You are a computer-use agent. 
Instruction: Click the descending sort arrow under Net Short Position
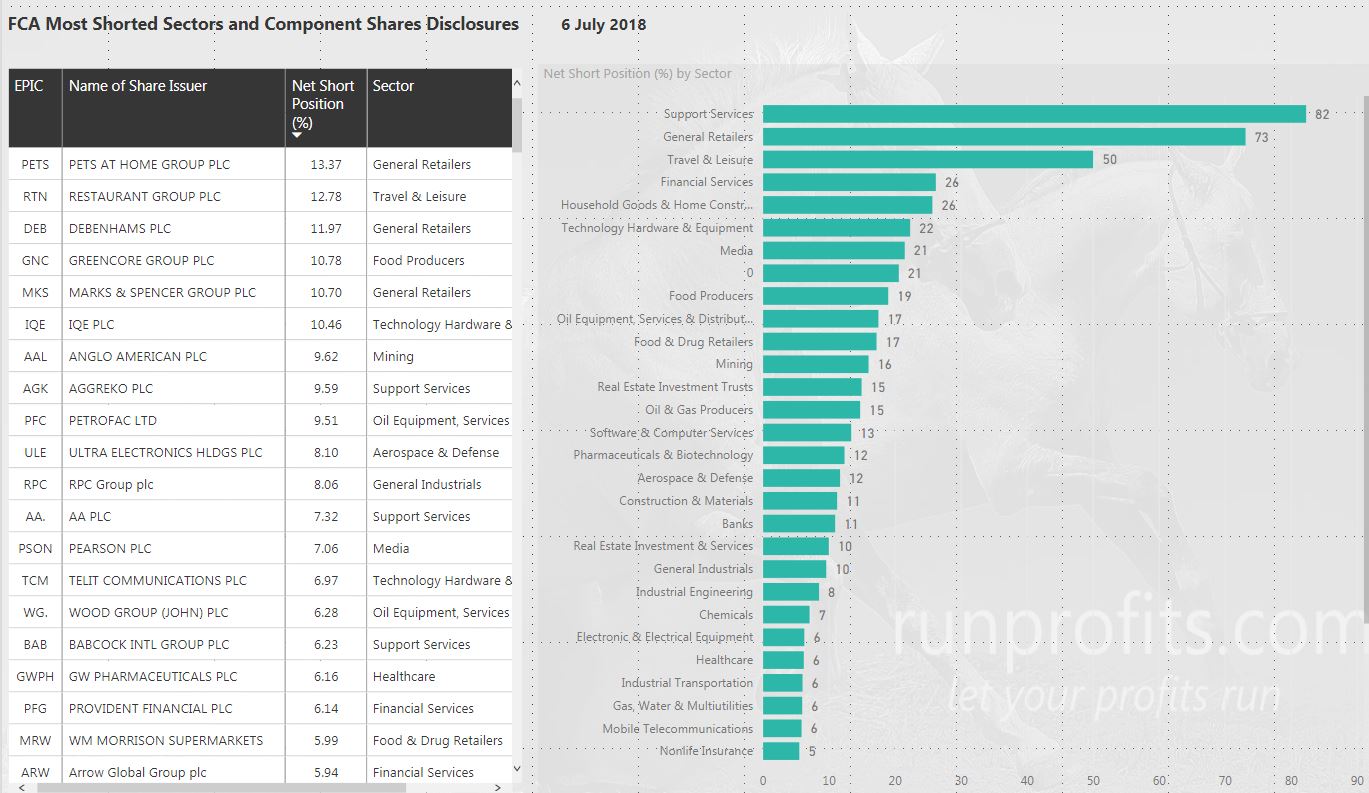(x=297, y=135)
